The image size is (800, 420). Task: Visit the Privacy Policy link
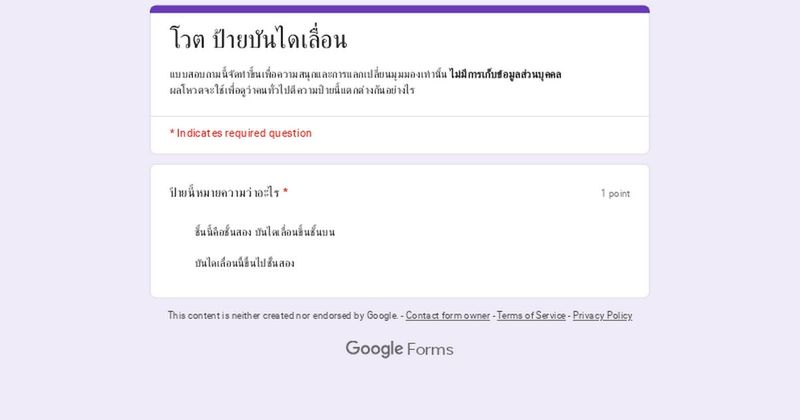(602, 315)
